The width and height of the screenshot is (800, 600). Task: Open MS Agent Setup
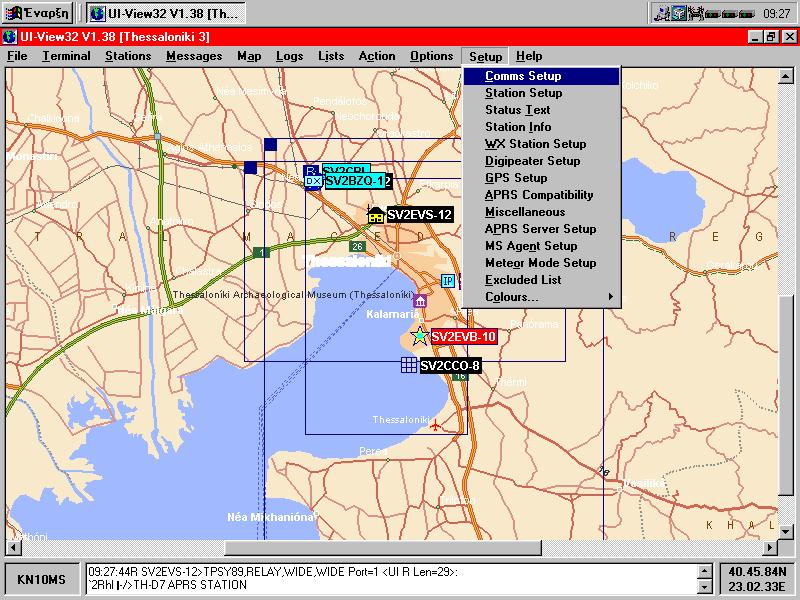point(541,246)
